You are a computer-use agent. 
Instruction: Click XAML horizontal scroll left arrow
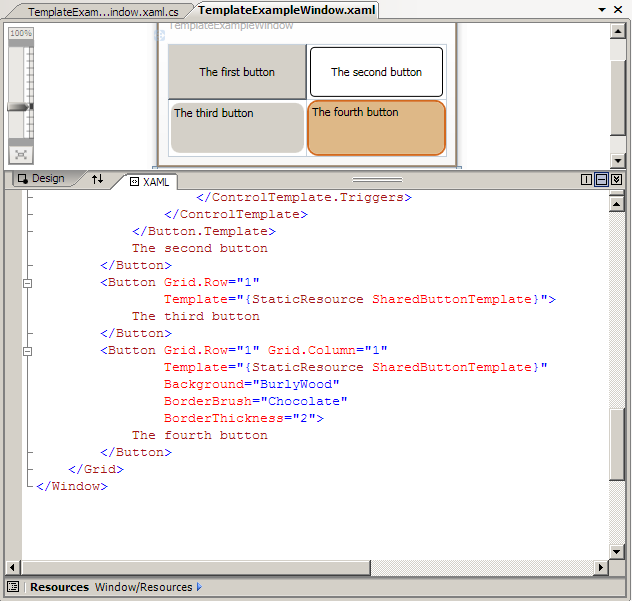coord(12,568)
